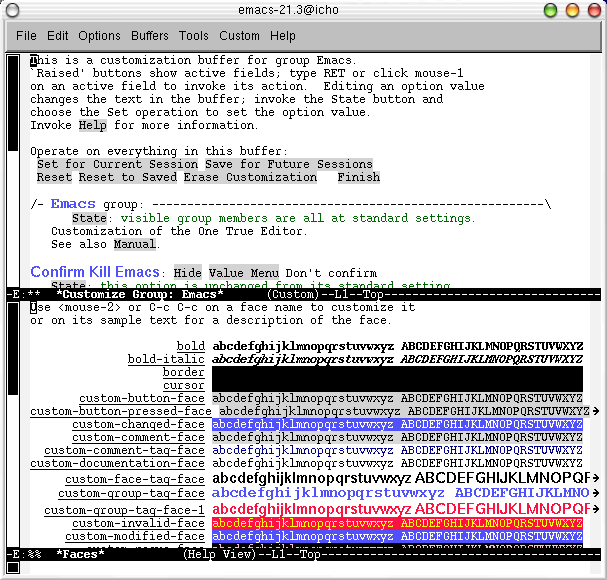Select the custom-comment-tag-face name
The height and width of the screenshot is (580, 607).
pos(124,450)
